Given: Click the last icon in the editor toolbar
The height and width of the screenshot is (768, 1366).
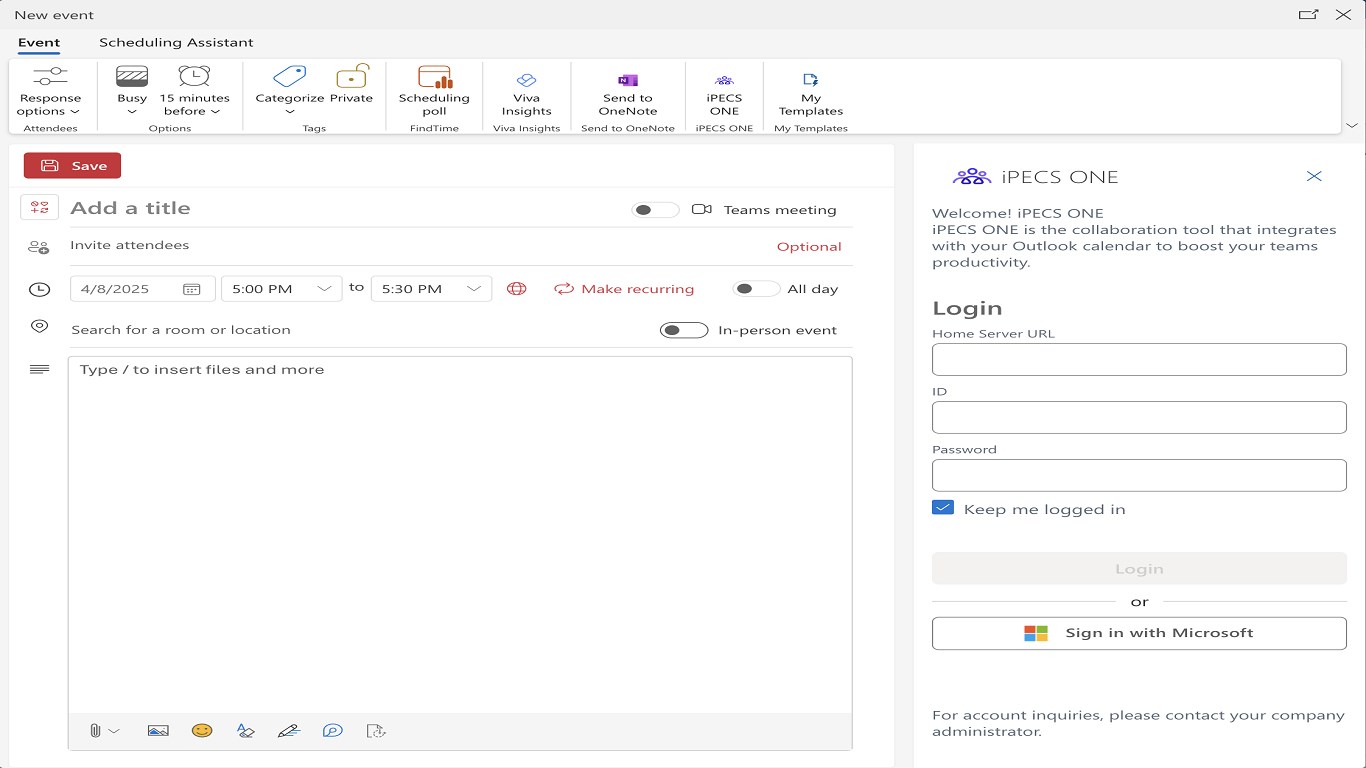Looking at the screenshot, I should tap(376, 731).
